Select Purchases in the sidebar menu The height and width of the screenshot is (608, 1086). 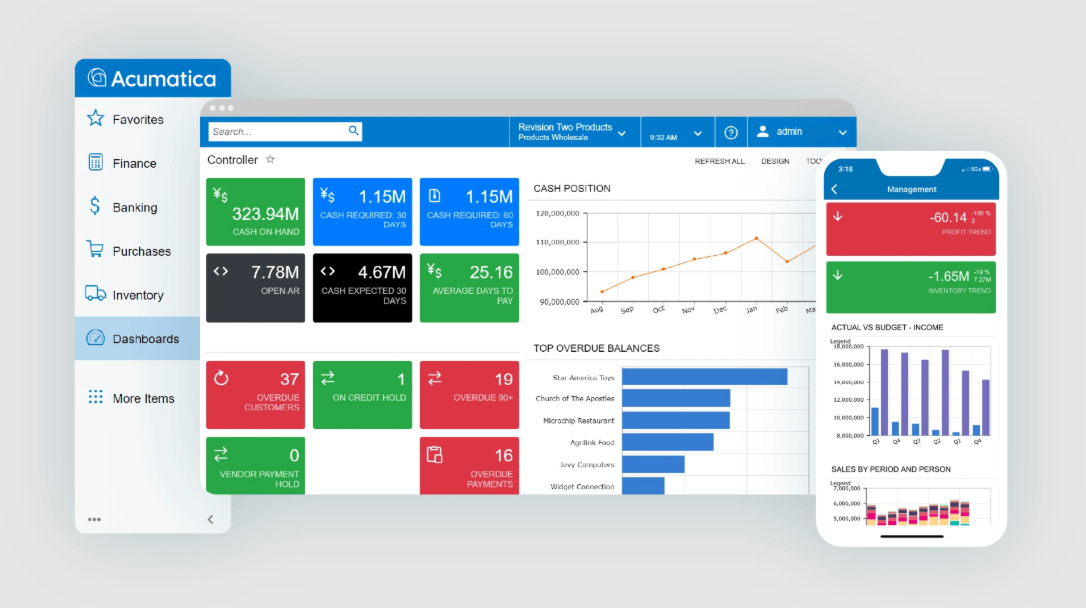point(141,251)
